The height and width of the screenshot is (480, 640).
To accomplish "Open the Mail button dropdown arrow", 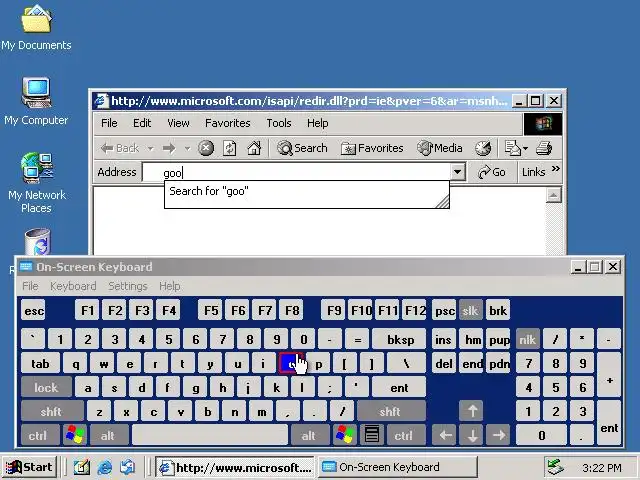I will tap(525, 148).
